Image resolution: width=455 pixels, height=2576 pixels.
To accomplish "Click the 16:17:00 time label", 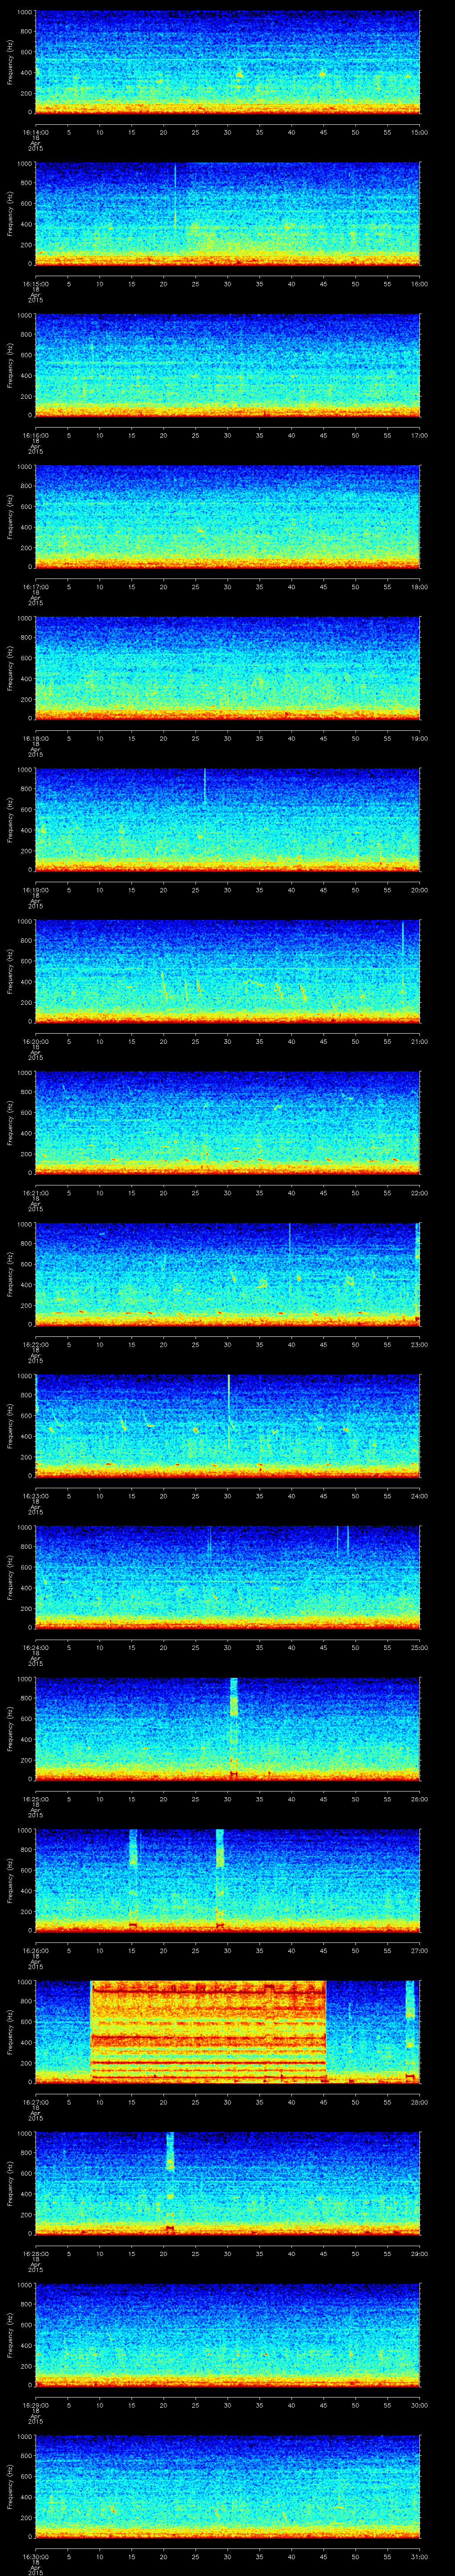I will click(35, 587).
